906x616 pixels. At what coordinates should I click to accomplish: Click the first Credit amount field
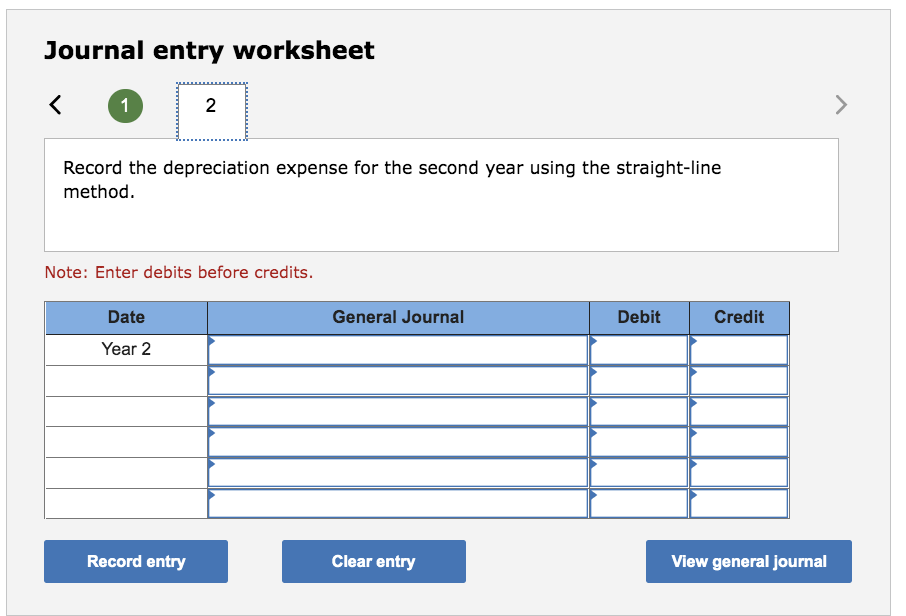[x=739, y=349]
